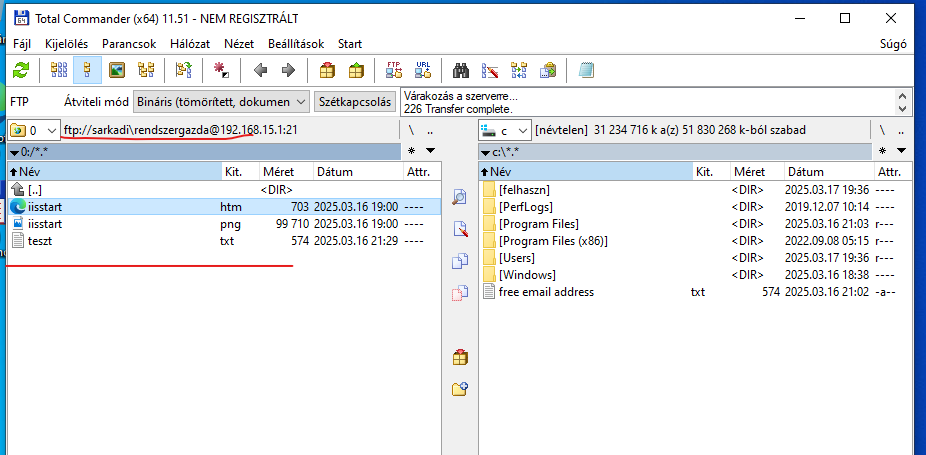Open the notepad icon in toolbar
Image resolution: width=926 pixels, height=455 pixels.
[x=586, y=71]
